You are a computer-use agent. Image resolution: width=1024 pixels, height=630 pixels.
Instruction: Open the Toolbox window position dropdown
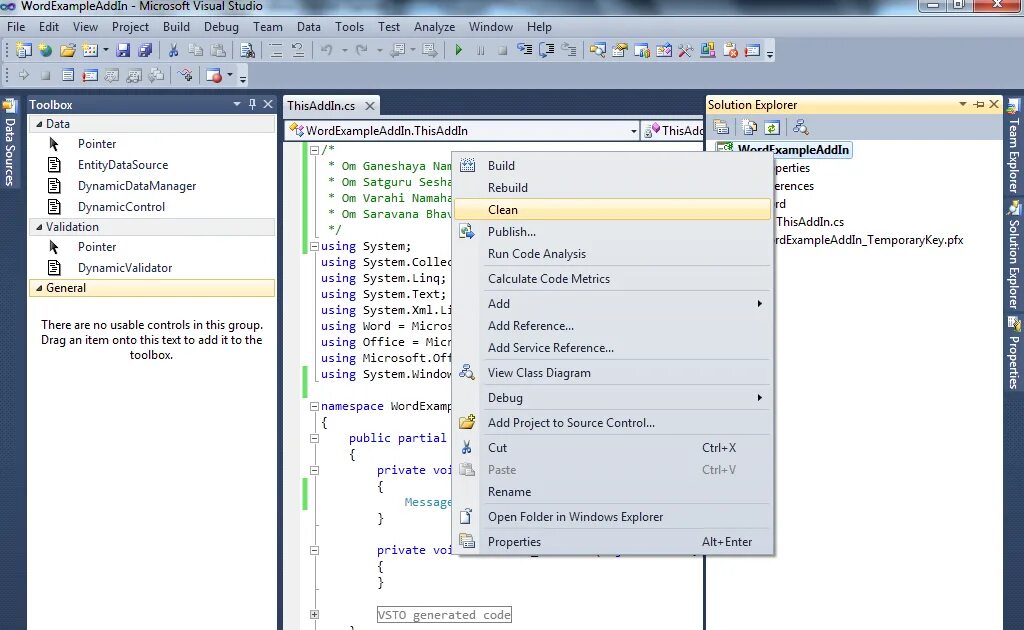pyautogui.click(x=237, y=104)
